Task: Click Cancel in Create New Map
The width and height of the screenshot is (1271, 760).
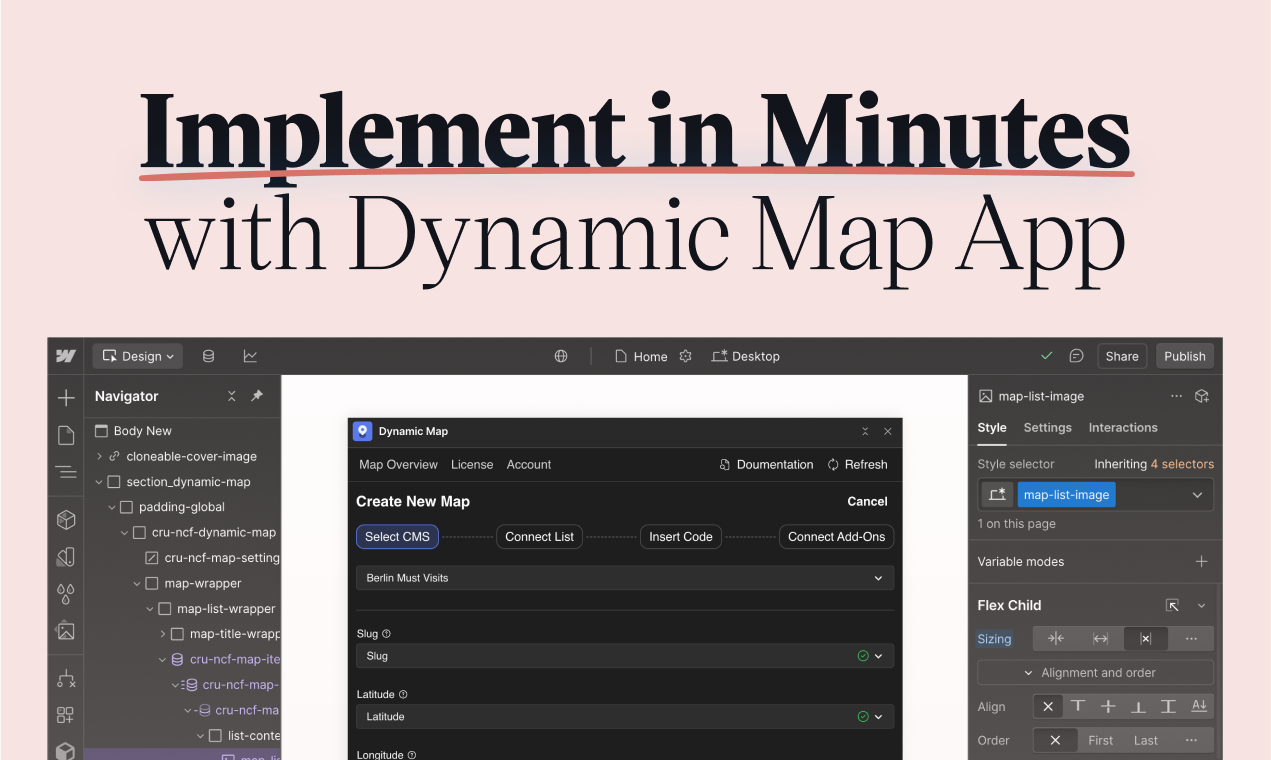Action: (867, 501)
